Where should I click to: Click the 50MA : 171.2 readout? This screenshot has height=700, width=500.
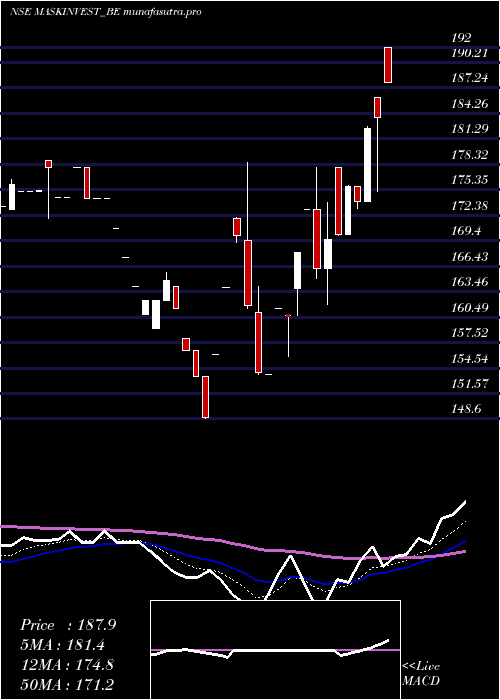tap(67, 684)
